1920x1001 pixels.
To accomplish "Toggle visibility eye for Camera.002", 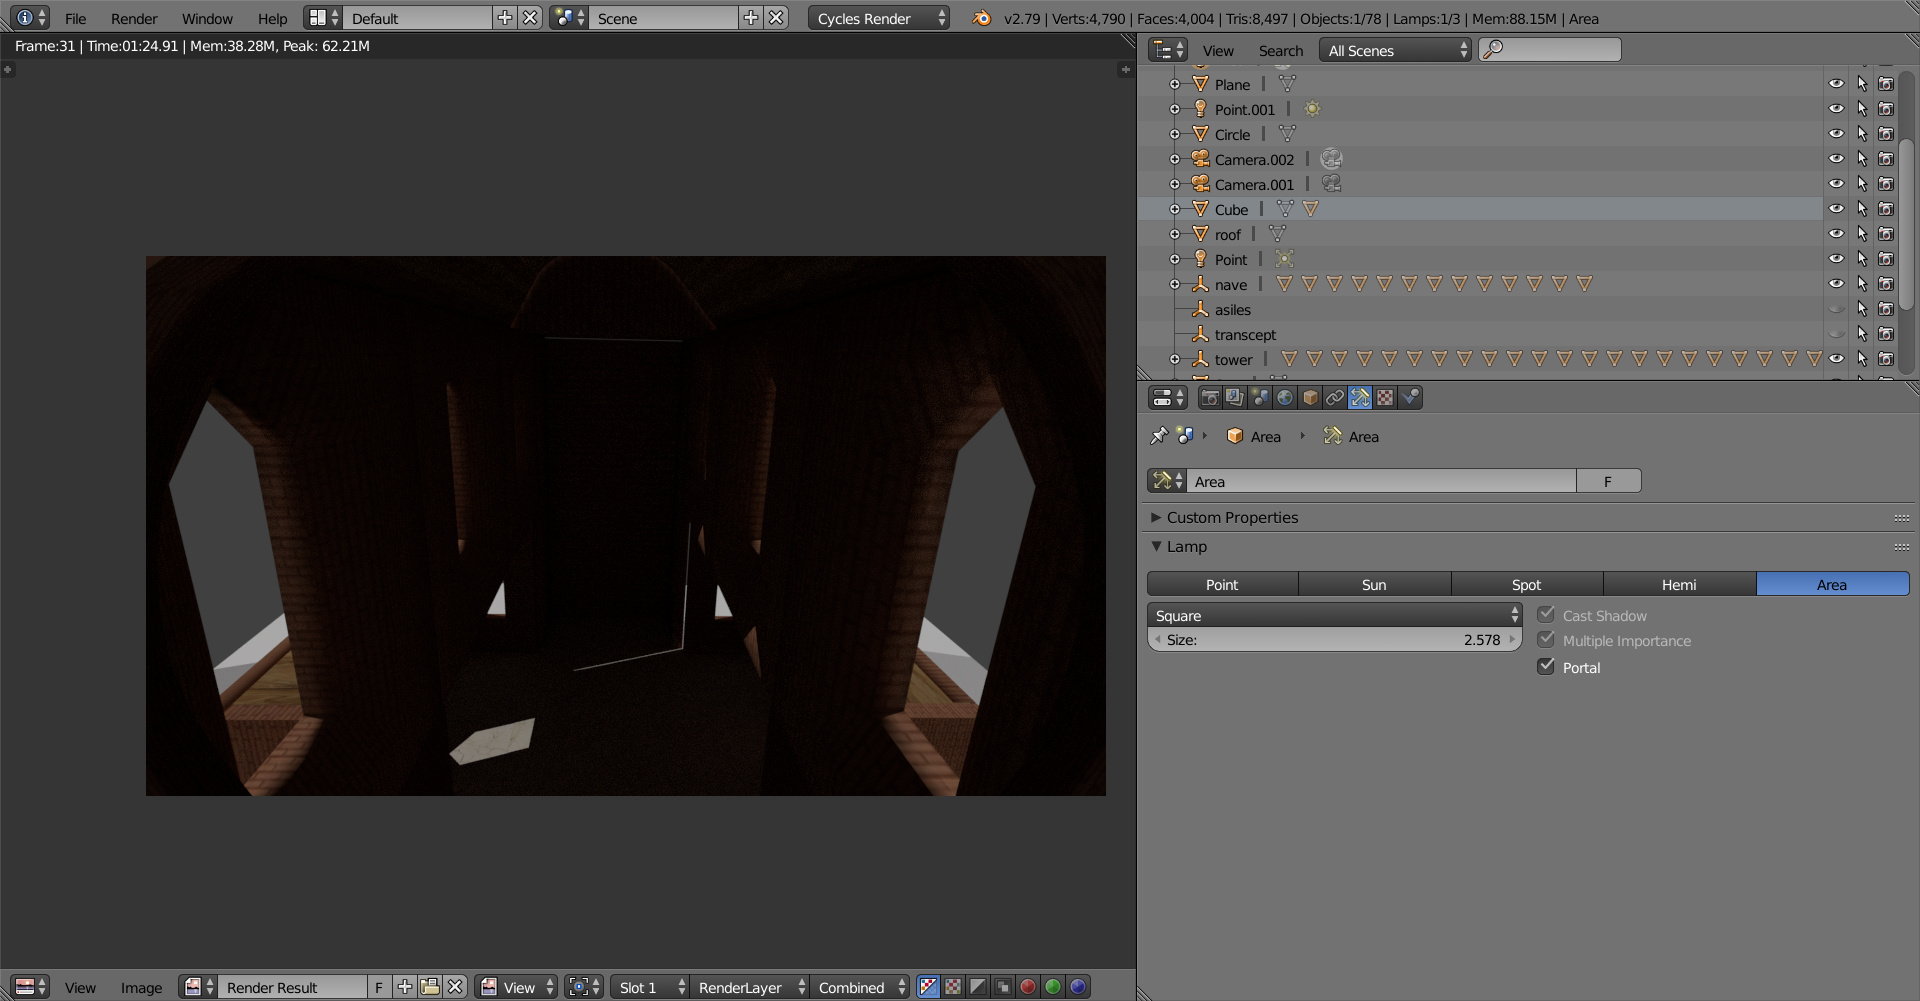I will [1836, 159].
